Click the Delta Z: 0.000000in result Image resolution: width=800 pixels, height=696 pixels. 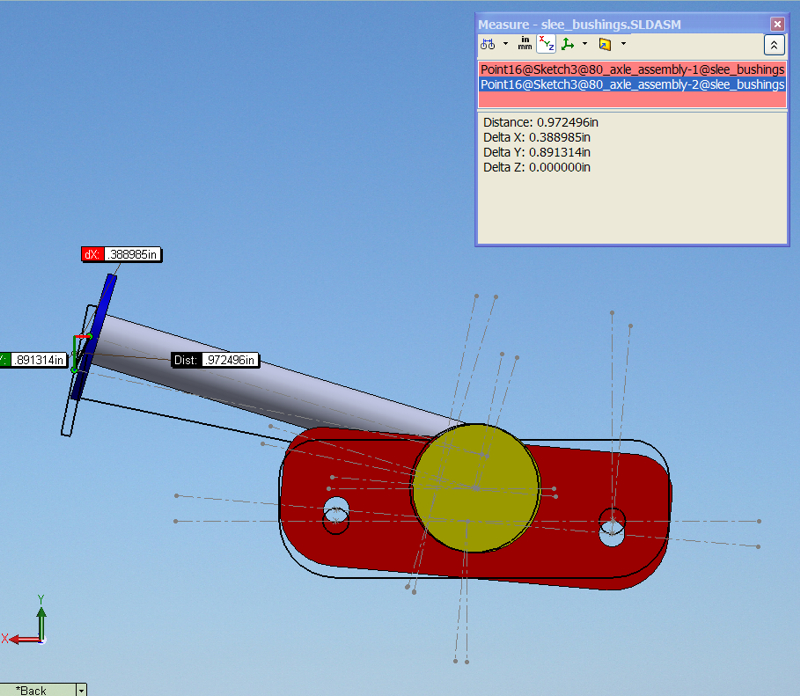pyautogui.click(x=537, y=167)
